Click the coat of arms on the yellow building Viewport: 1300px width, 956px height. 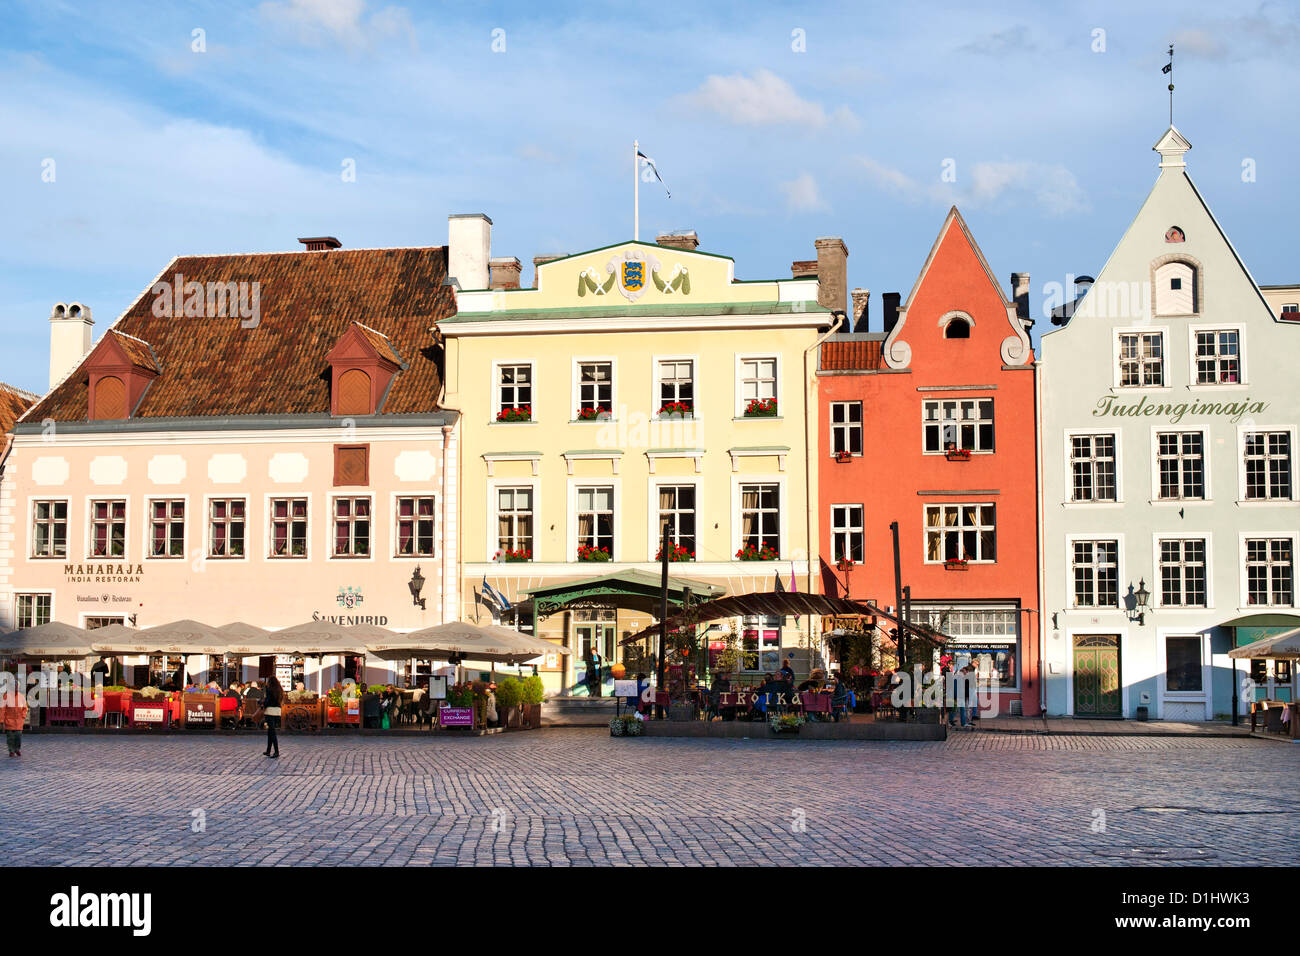pyautogui.click(x=632, y=275)
